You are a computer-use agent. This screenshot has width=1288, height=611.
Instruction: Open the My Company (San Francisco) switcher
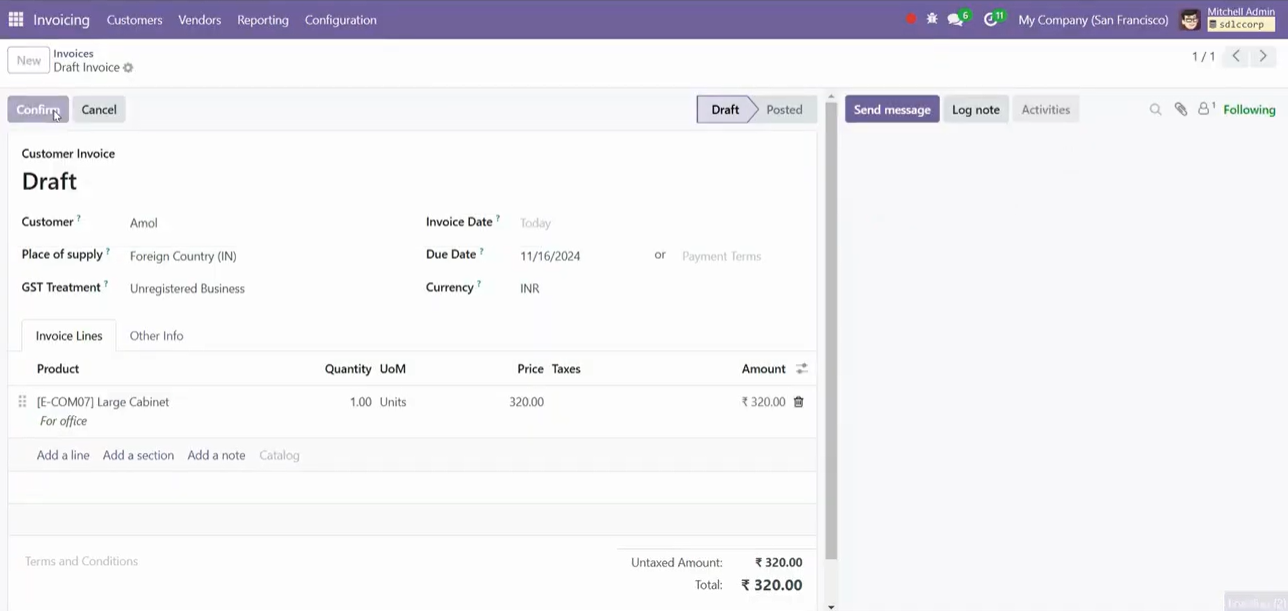[x=1093, y=20]
